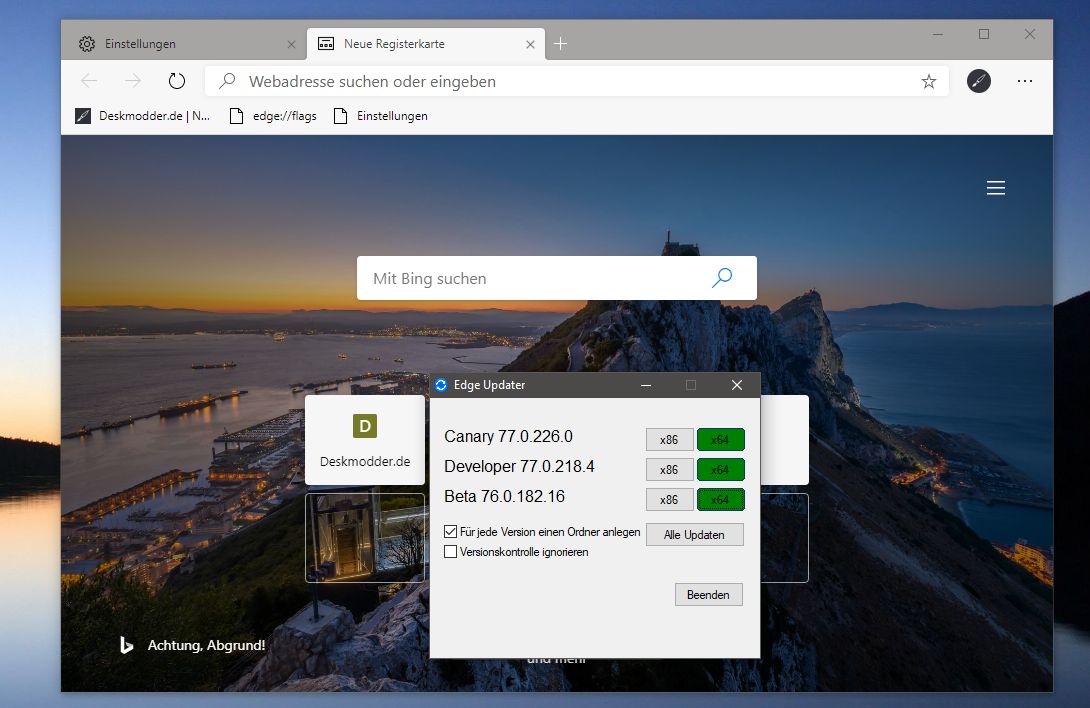Image resolution: width=1090 pixels, height=708 pixels.
Task: Switch to the Neue Registerkarte tab
Action: [425, 44]
